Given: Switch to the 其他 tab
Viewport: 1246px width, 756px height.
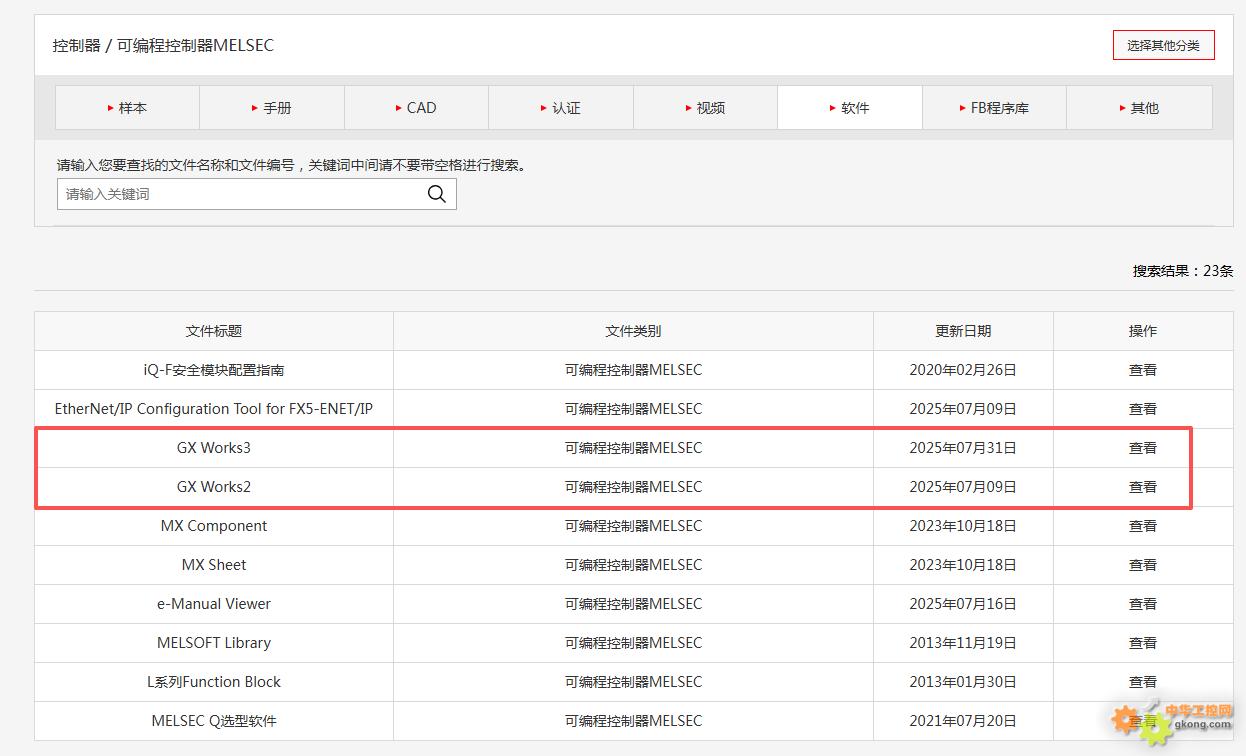Looking at the screenshot, I should 1139,108.
